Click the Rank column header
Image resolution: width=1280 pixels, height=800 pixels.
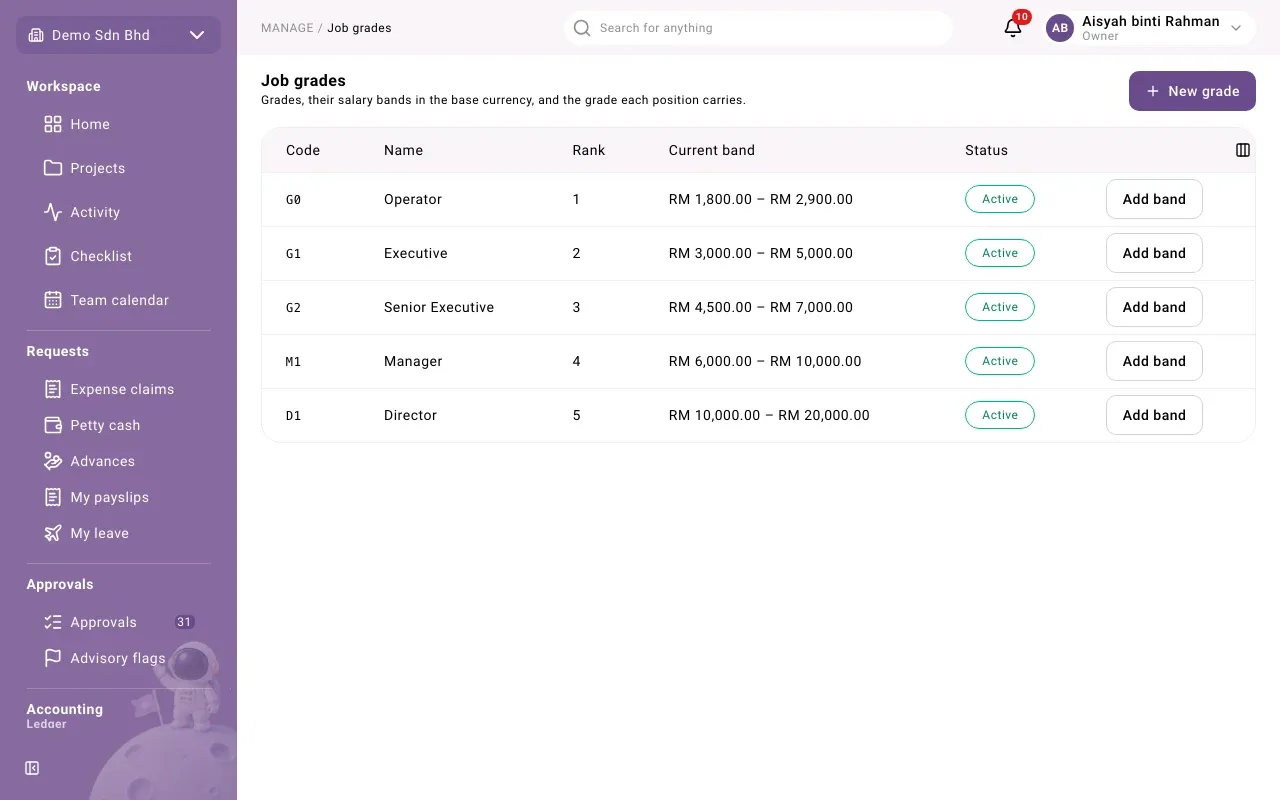[x=589, y=150]
